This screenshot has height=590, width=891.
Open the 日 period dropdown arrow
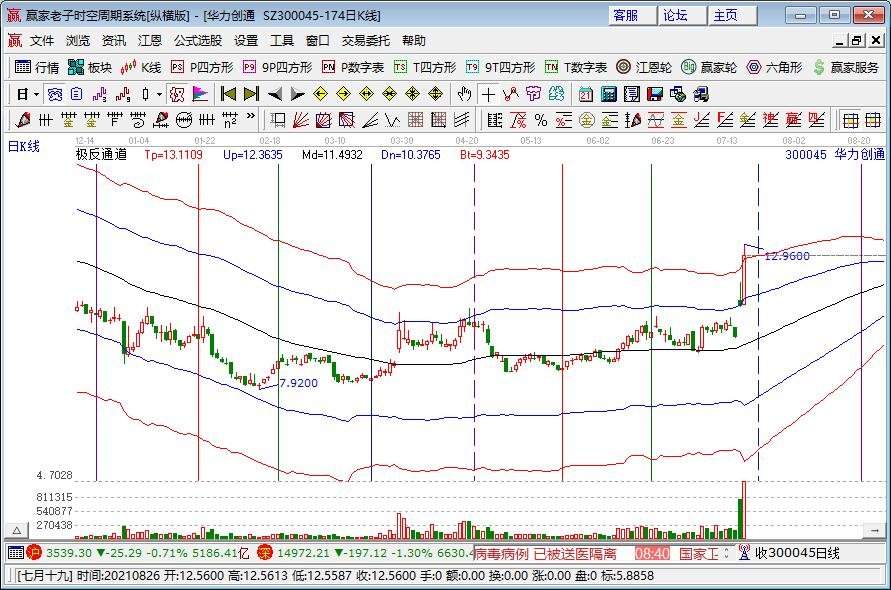[36, 94]
